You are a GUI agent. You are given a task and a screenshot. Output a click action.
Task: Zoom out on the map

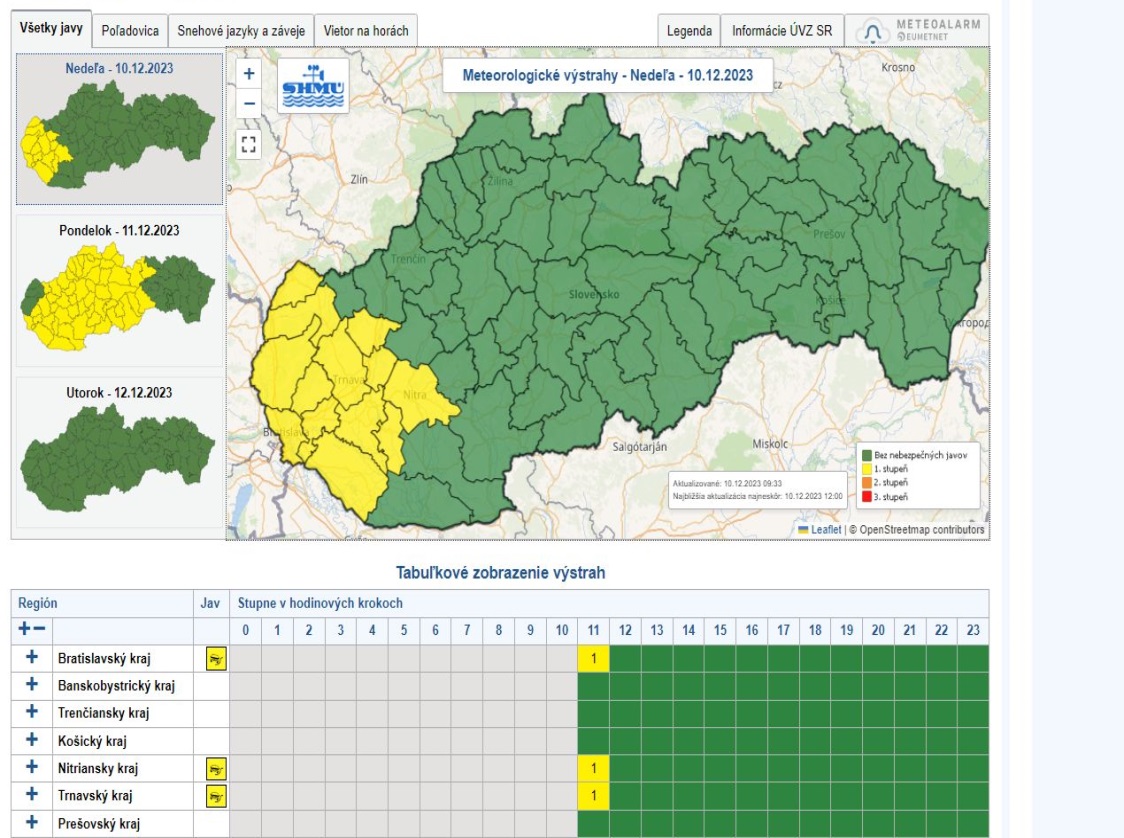[x=249, y=103]
